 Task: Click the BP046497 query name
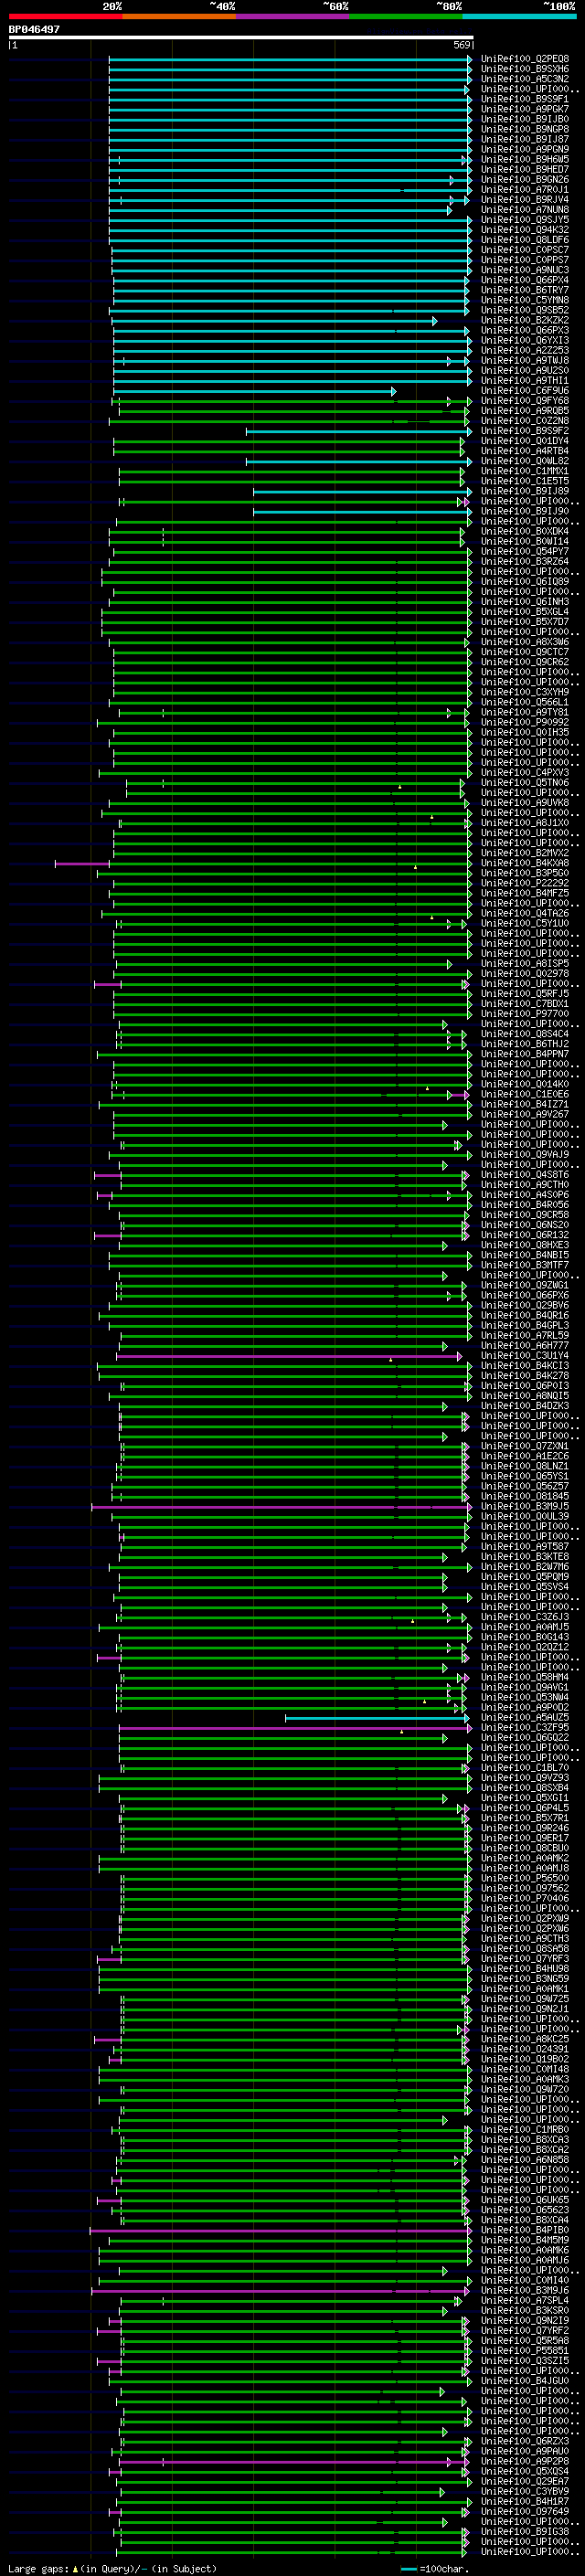point(34,29)
